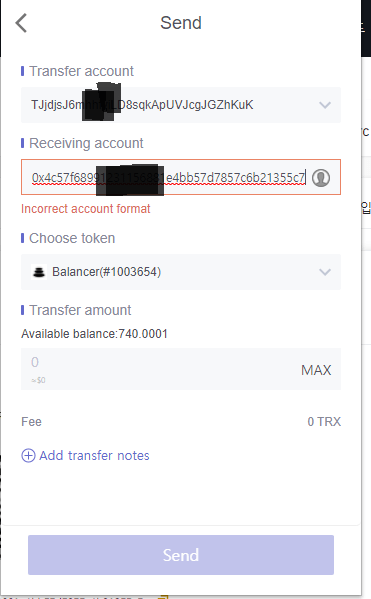Click the plus circle icon for notes
The width and height of the screenshot is (371, 599).
pos(28,455)
